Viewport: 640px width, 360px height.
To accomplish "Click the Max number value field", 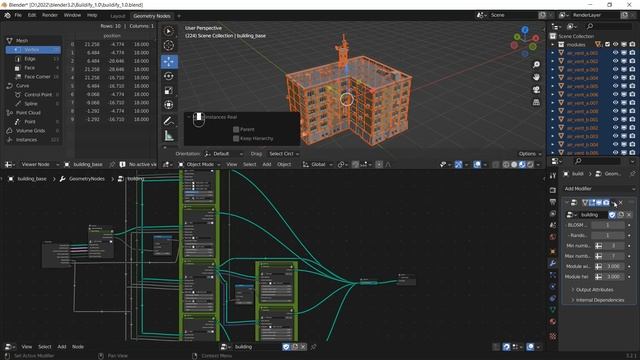I will click(x=613, y=256).
